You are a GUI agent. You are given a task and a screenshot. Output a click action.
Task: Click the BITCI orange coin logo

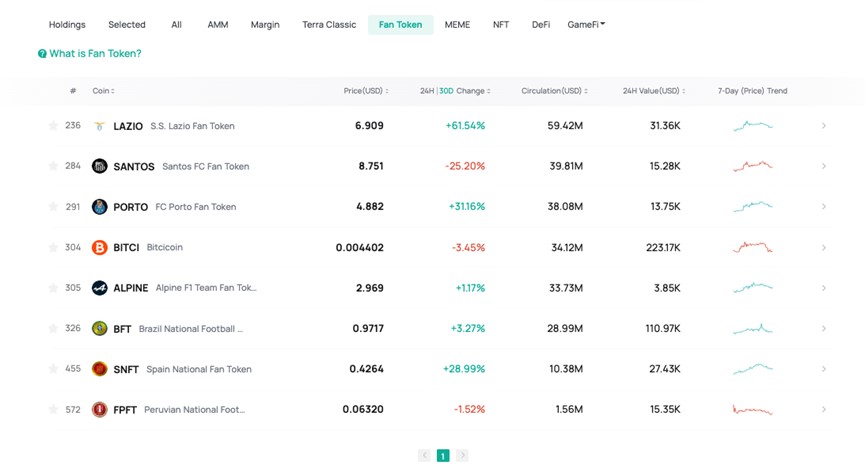tap(99, 247)
